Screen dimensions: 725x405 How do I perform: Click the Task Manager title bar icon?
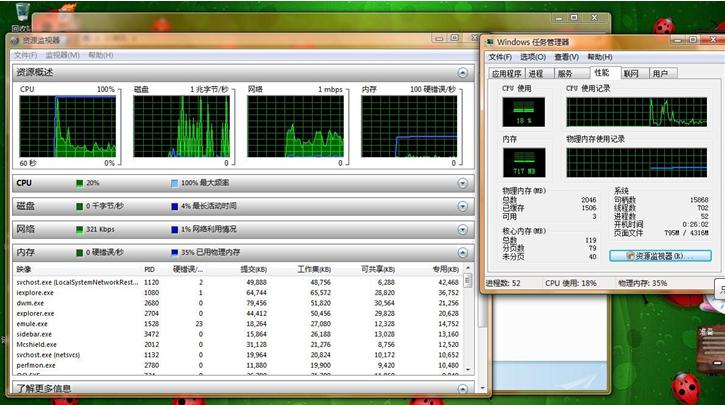point(488,42)
